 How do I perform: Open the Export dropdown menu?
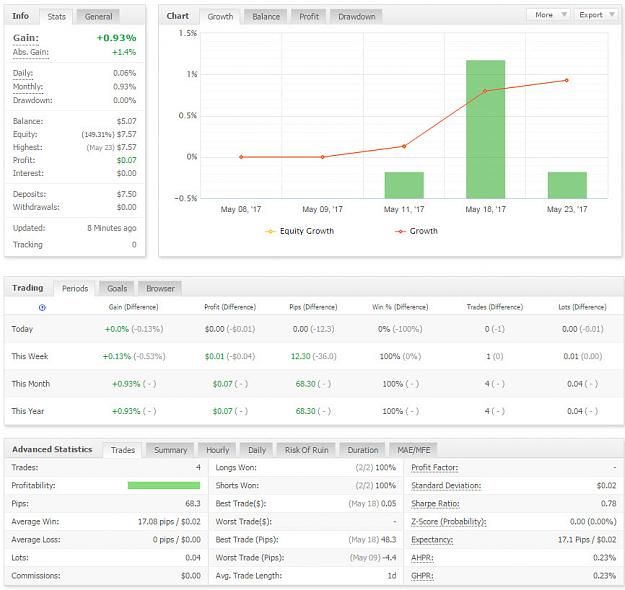596,15
